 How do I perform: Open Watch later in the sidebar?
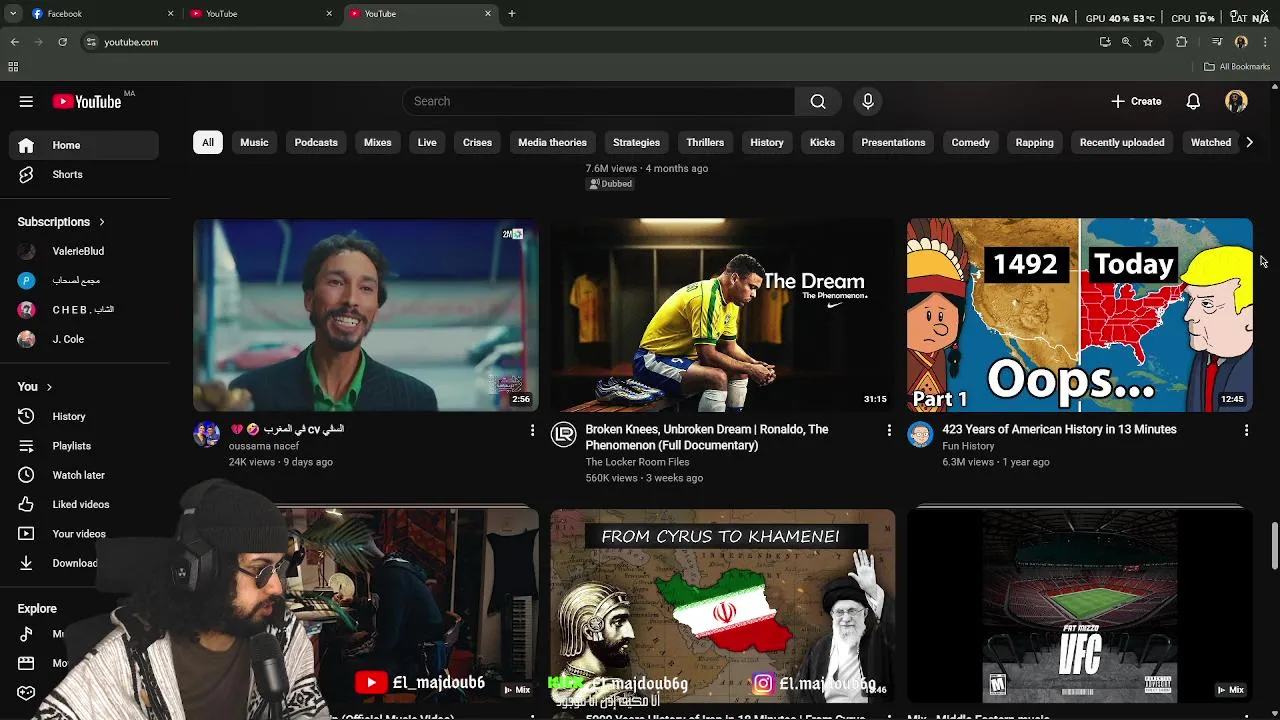[84, 475]
